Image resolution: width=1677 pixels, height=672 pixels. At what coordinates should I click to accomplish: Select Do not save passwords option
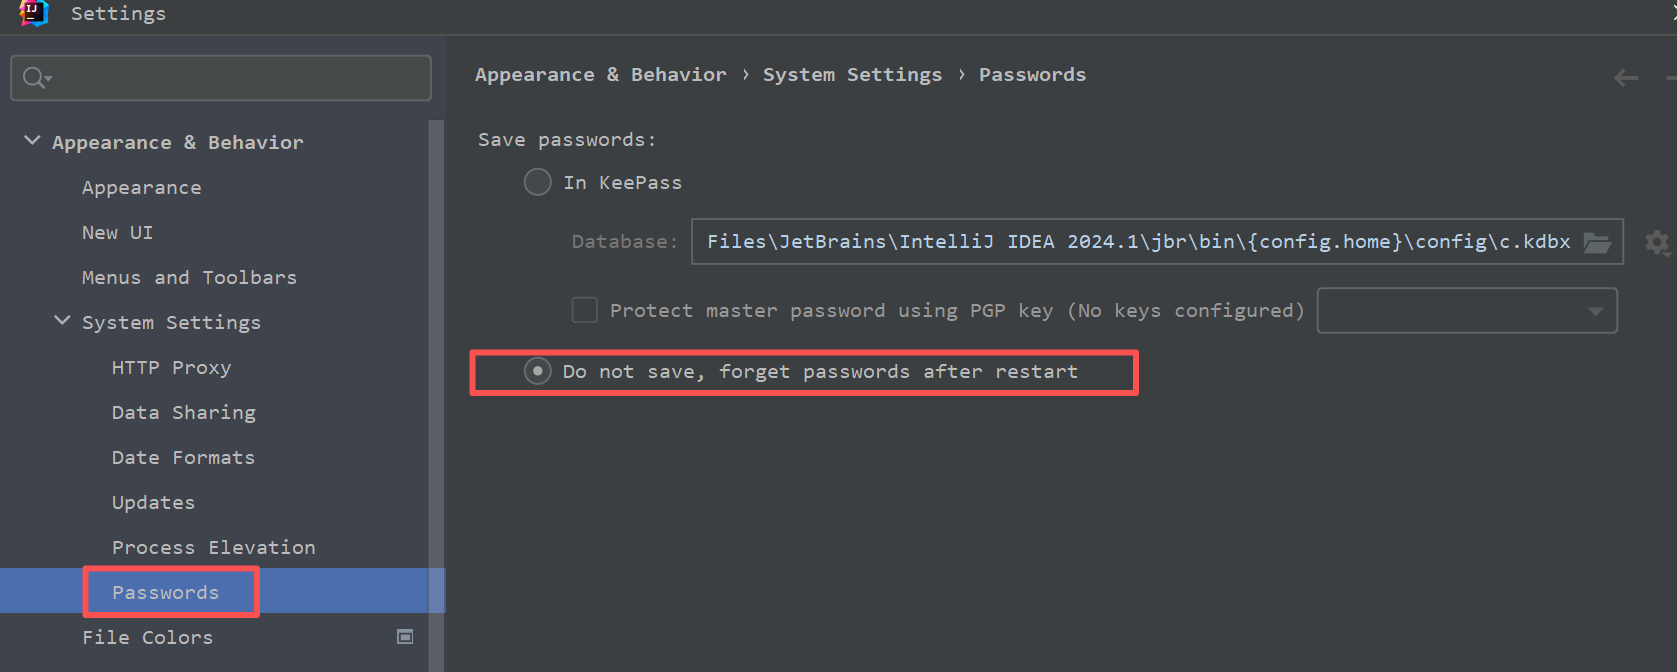(x=538, y=372)
